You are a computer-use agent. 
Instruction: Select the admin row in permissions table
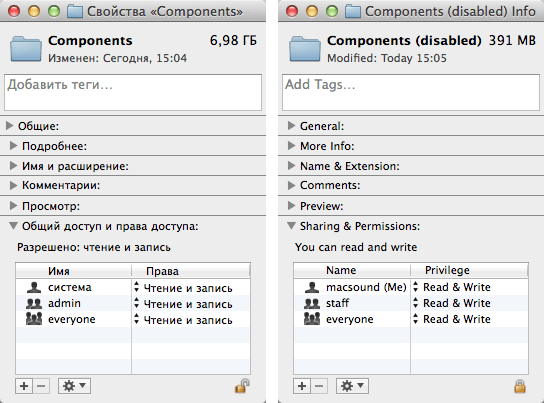(x=133, y=303)
